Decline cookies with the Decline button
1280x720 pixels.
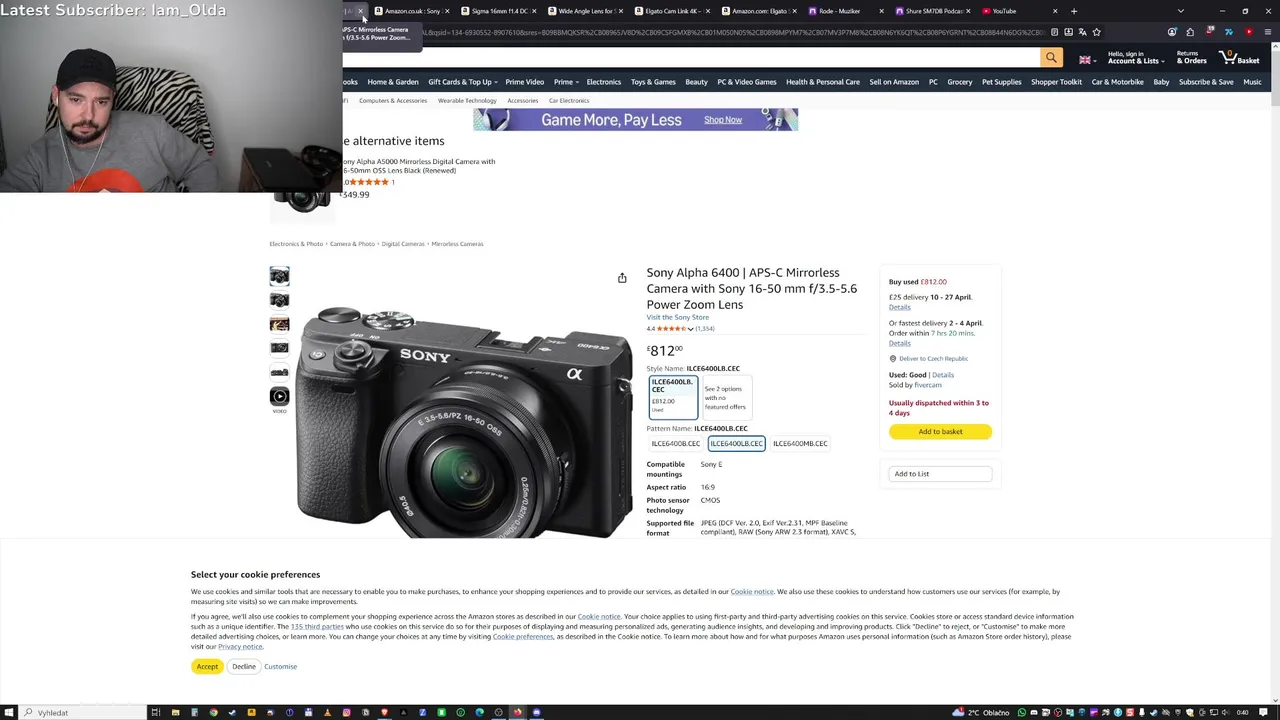tap(244, 667)
